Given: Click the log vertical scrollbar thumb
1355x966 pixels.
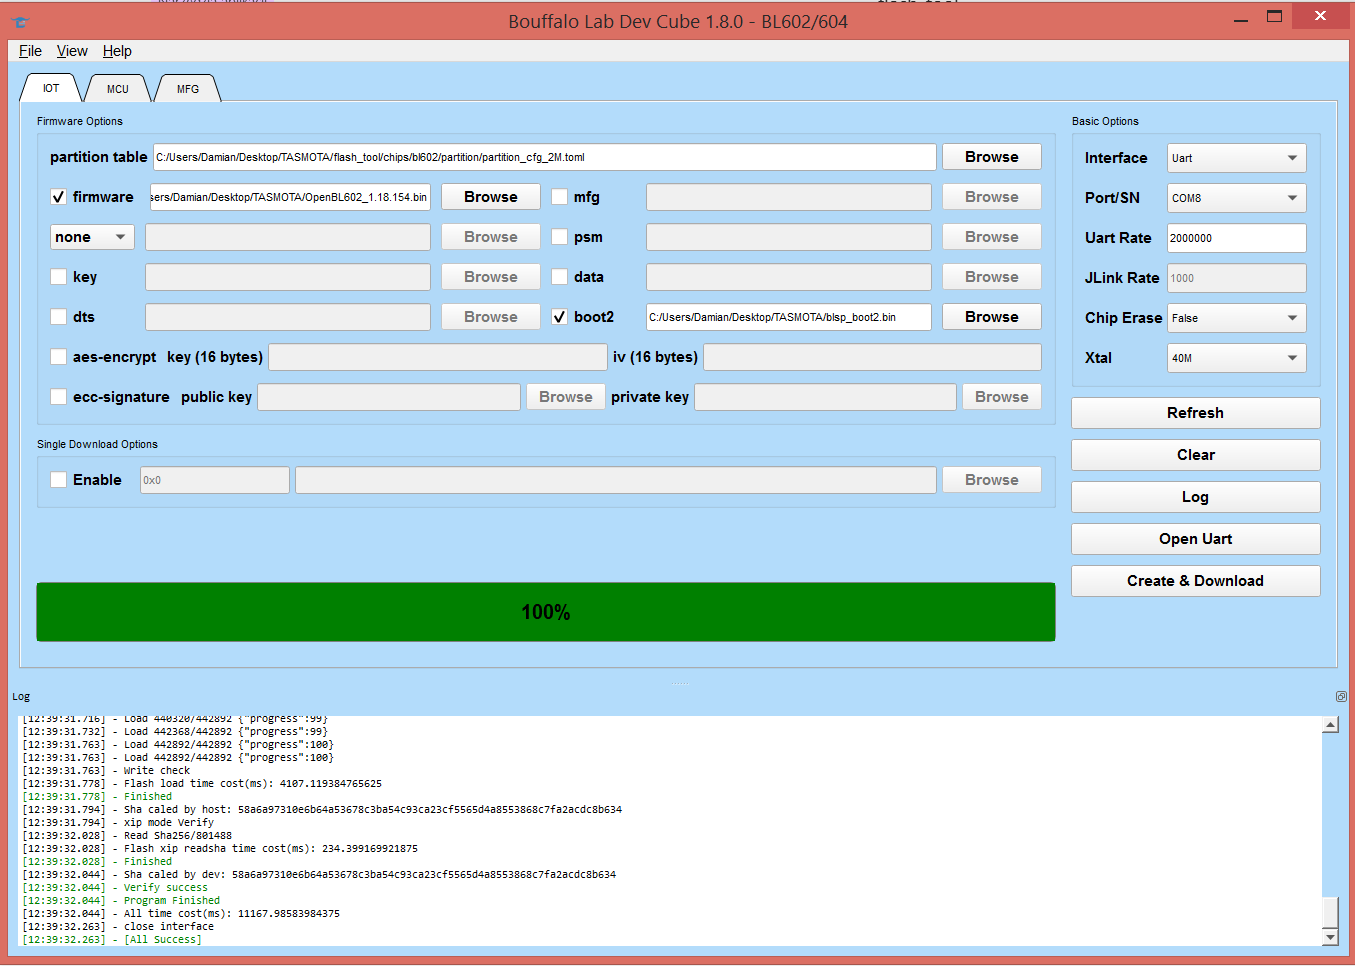Looking at the screenshot, I should (1330, 913).
